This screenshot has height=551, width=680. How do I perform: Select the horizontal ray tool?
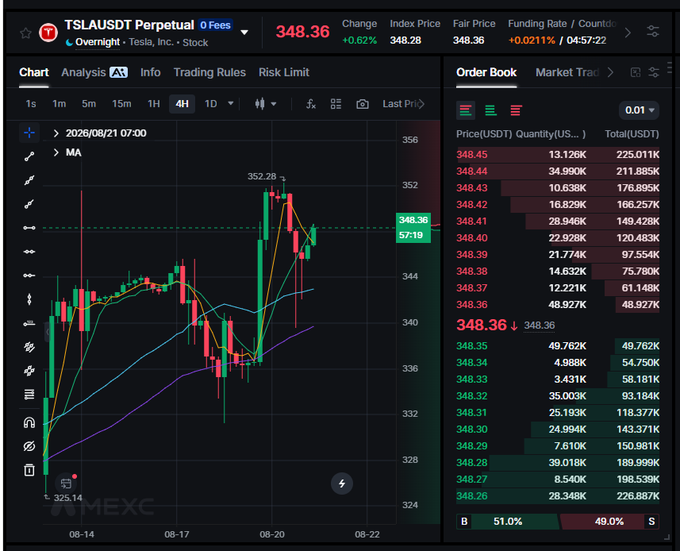coord(29,251)
